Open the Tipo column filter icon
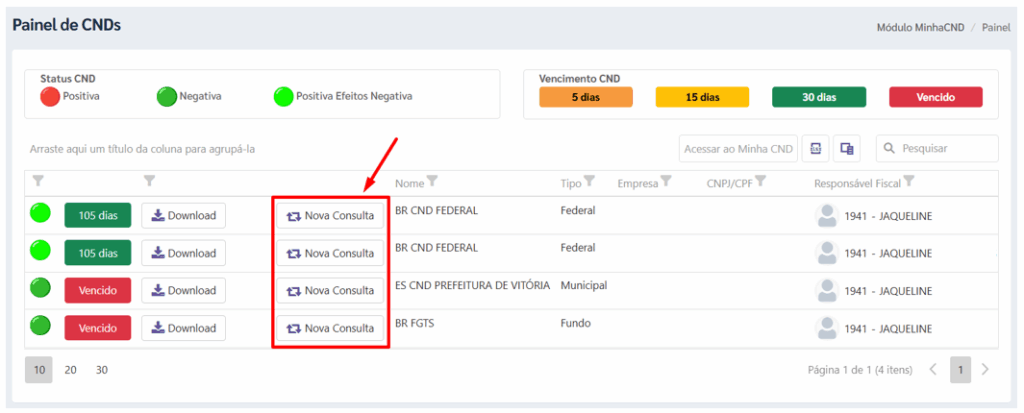 coord(589,182)
